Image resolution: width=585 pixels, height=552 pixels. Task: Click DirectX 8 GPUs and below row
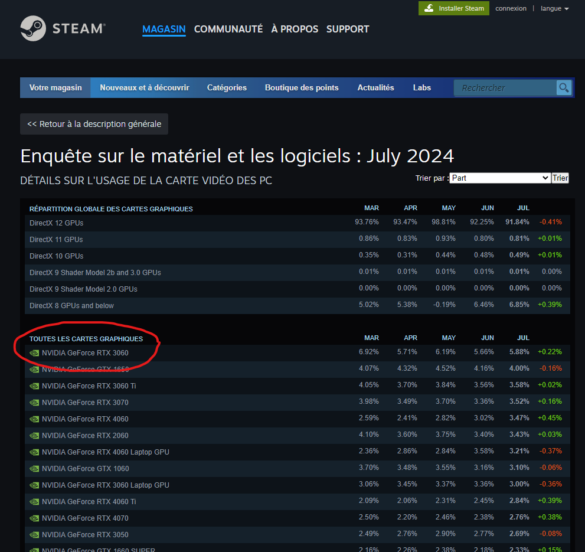pos(297,305)
